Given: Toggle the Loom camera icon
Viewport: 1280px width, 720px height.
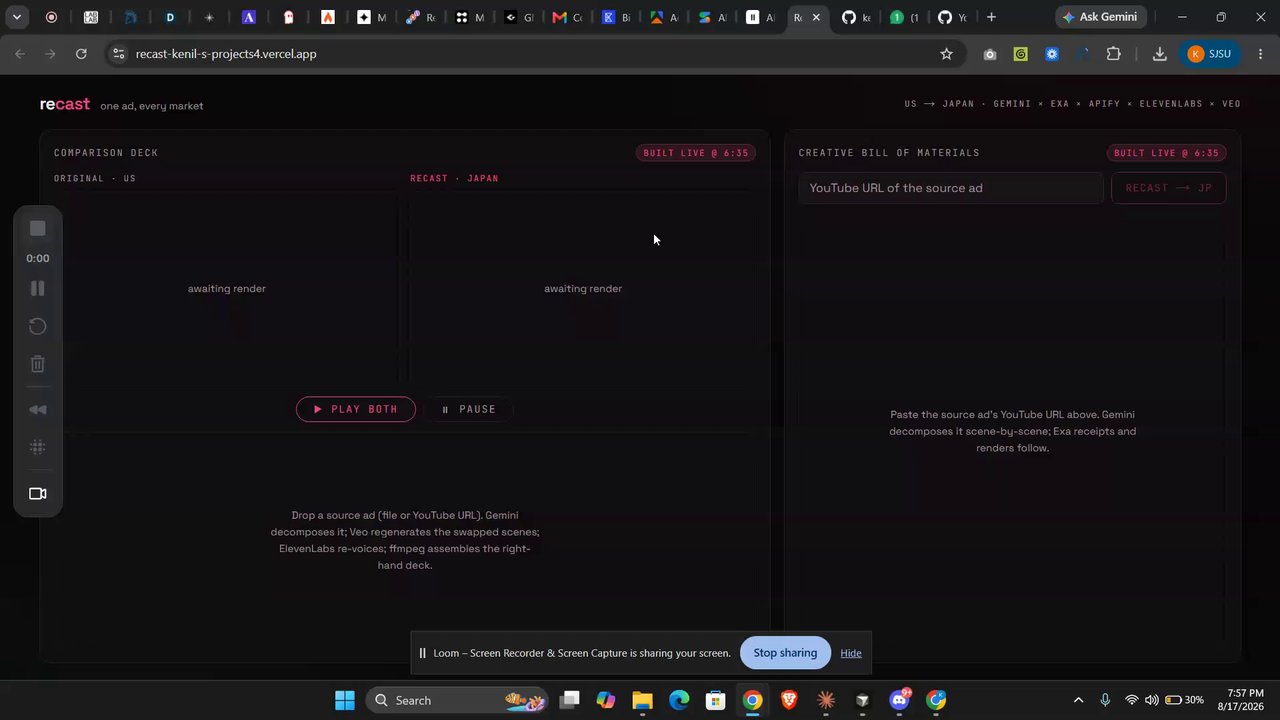Looking at the screenshot, I should coord(38,494).
